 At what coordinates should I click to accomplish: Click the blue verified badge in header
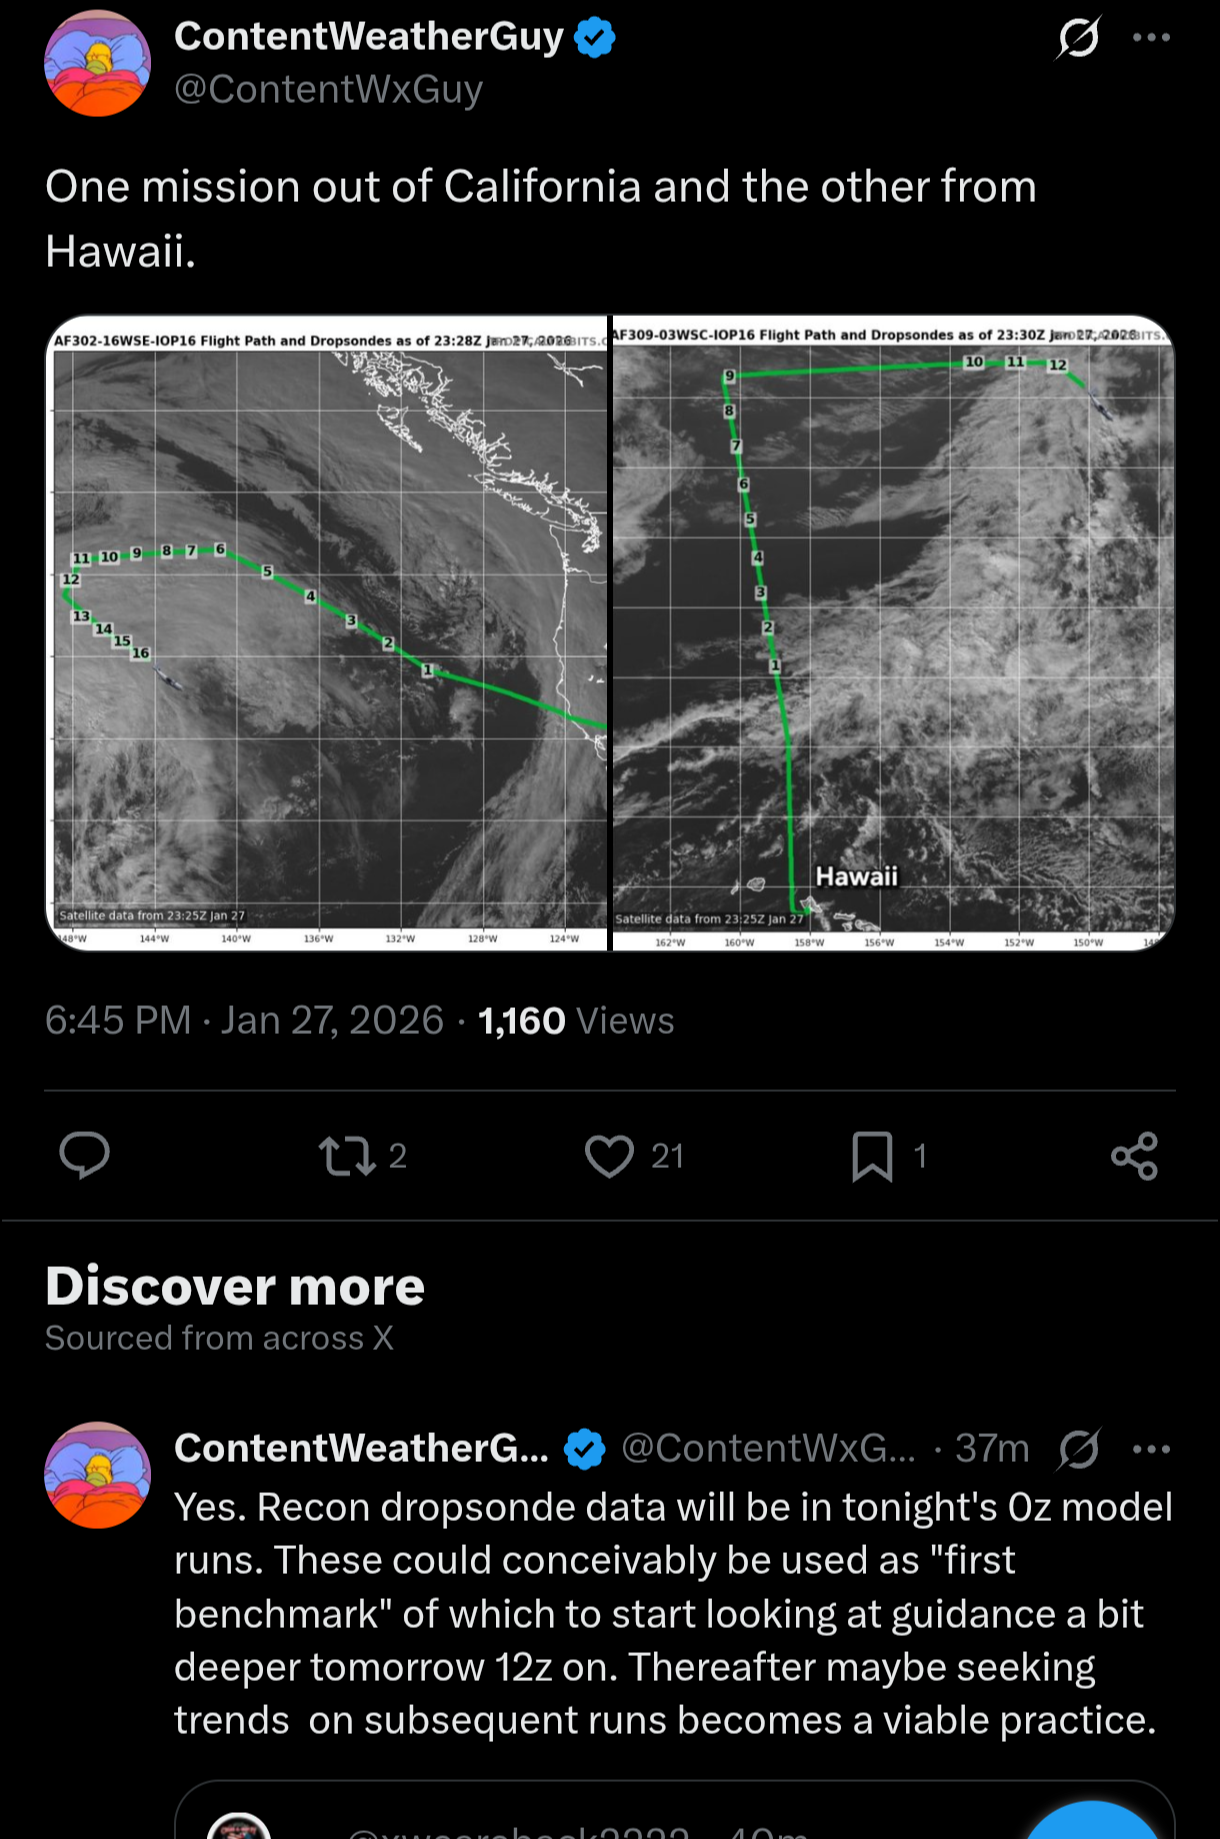(595, 38)
